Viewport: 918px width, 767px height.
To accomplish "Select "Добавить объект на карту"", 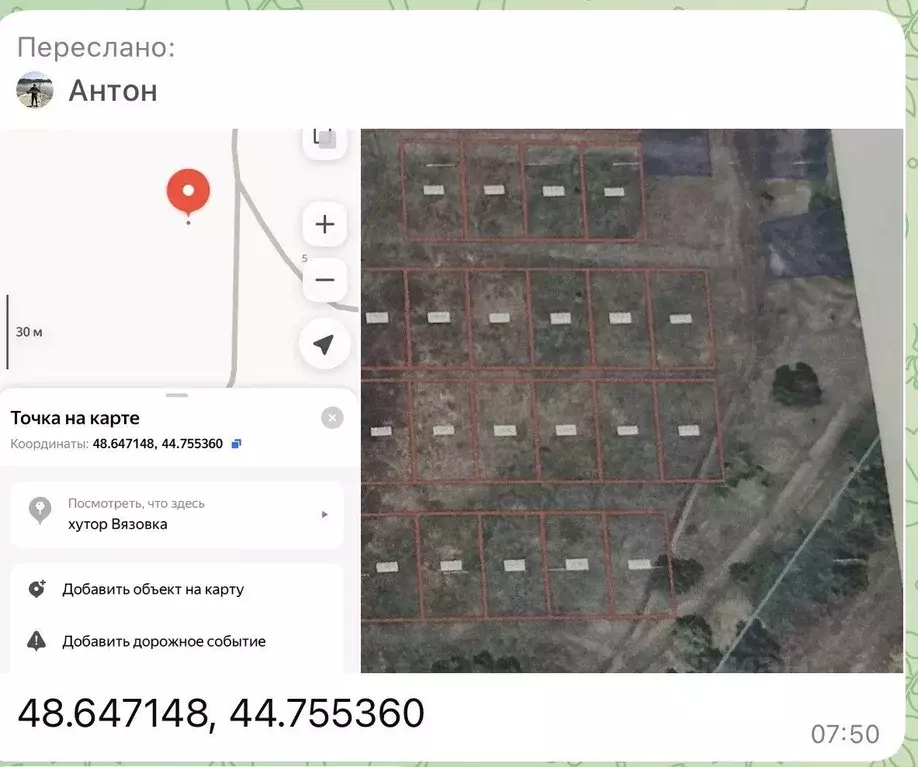I will (153, 589).
